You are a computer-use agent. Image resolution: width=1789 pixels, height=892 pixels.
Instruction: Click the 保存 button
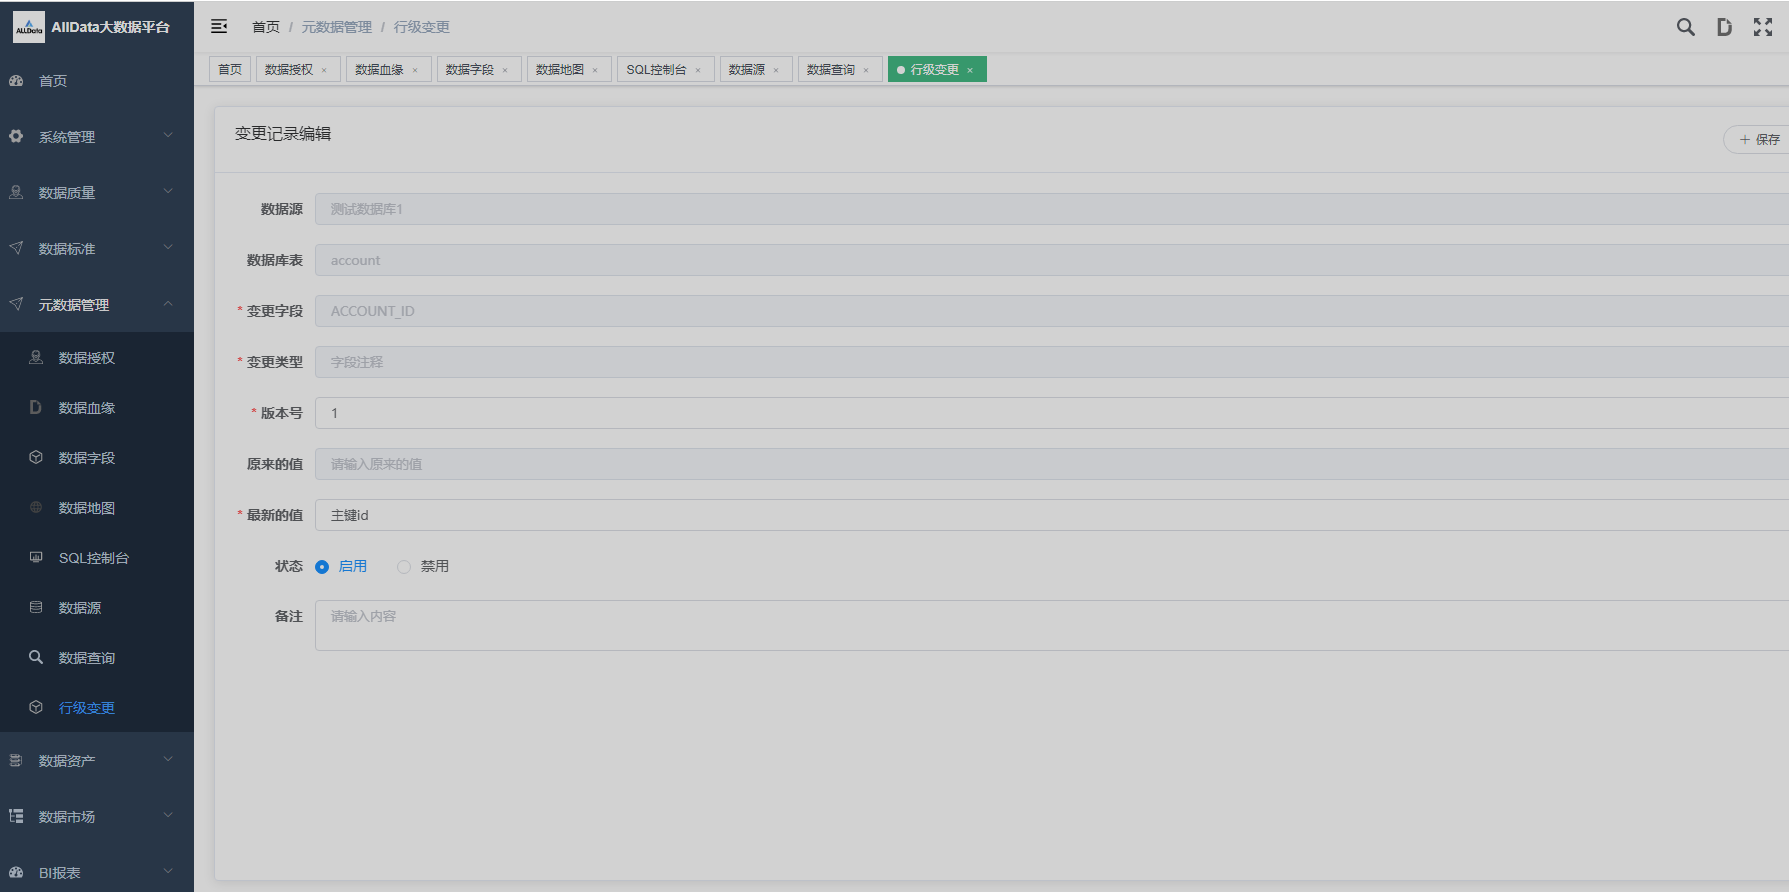(x=1759, y=140)
